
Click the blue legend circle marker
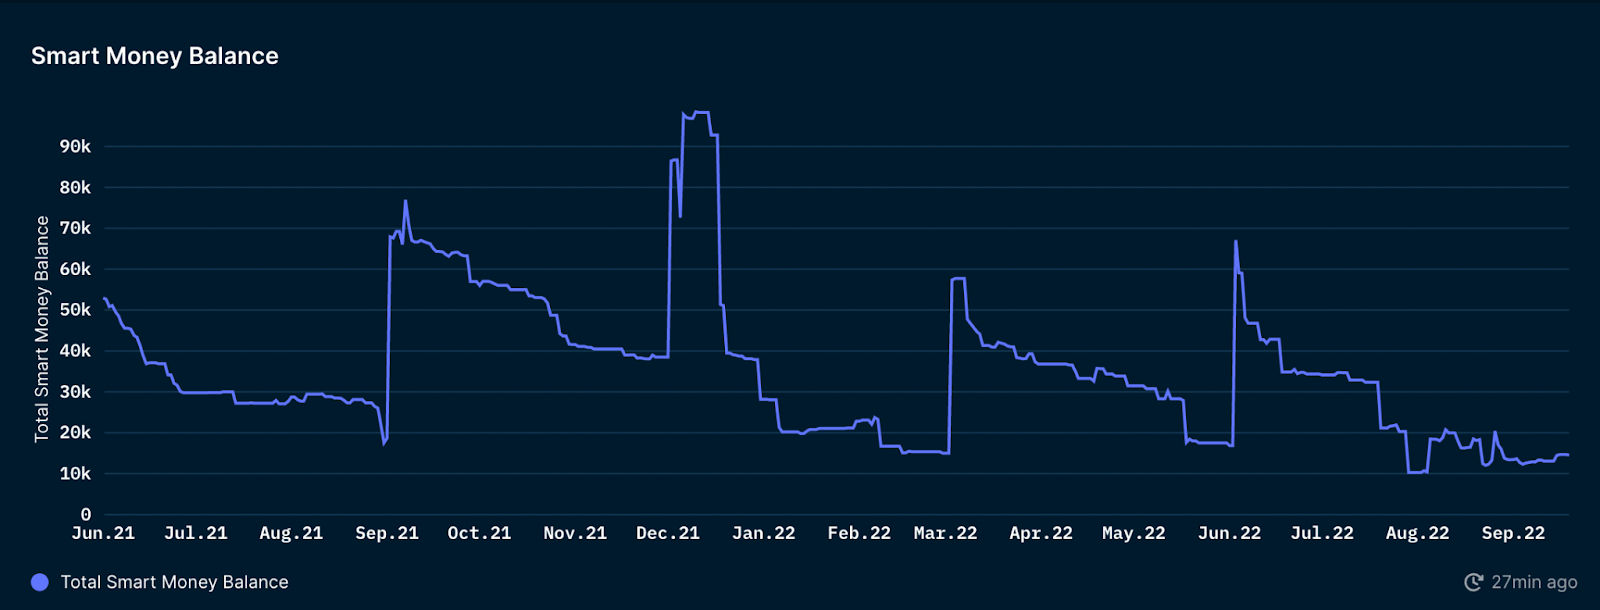tap(40, 582)
